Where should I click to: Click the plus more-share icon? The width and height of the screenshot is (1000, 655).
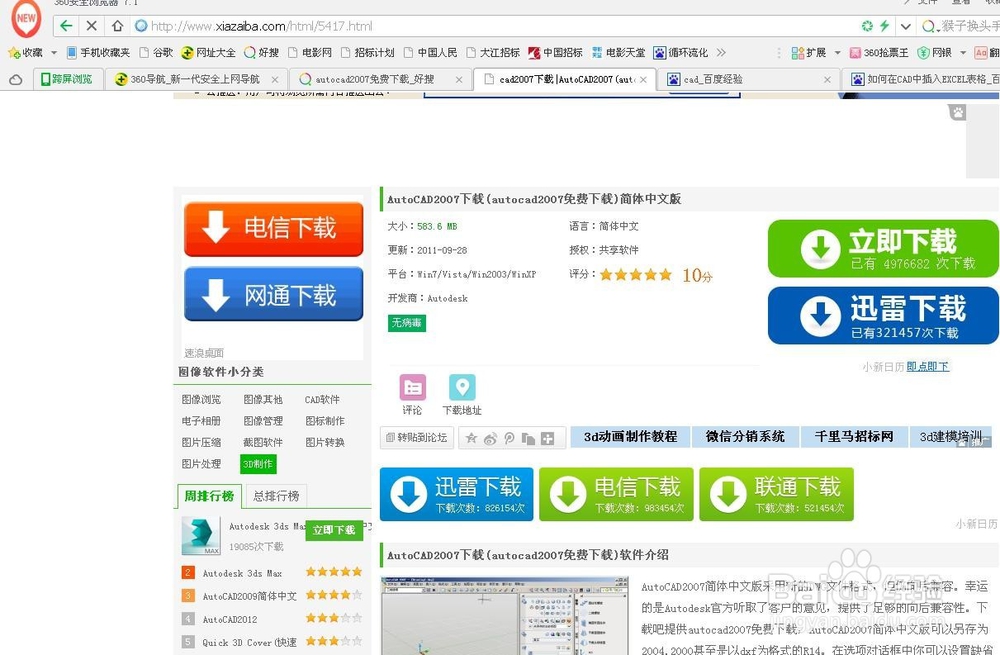point(547,438)
